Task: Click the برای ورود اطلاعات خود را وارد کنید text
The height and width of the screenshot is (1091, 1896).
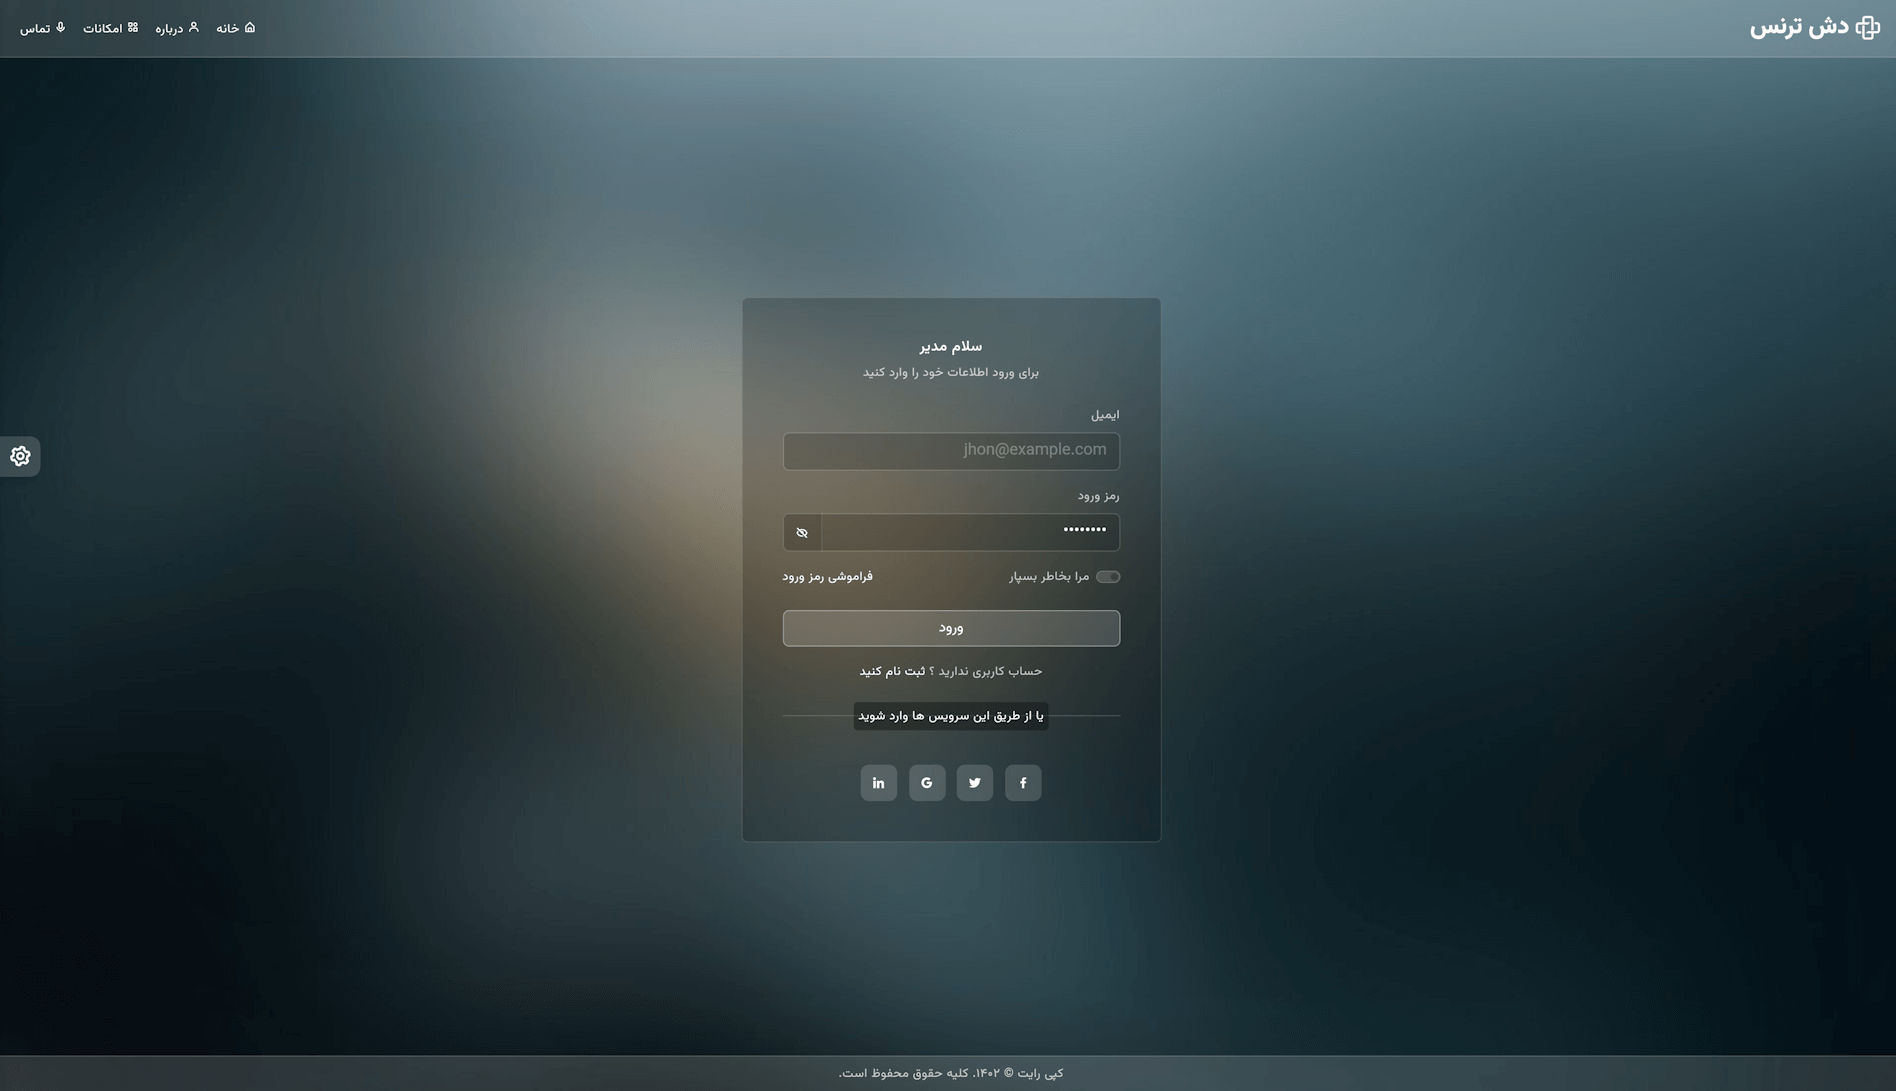Action: click(951, 372)
